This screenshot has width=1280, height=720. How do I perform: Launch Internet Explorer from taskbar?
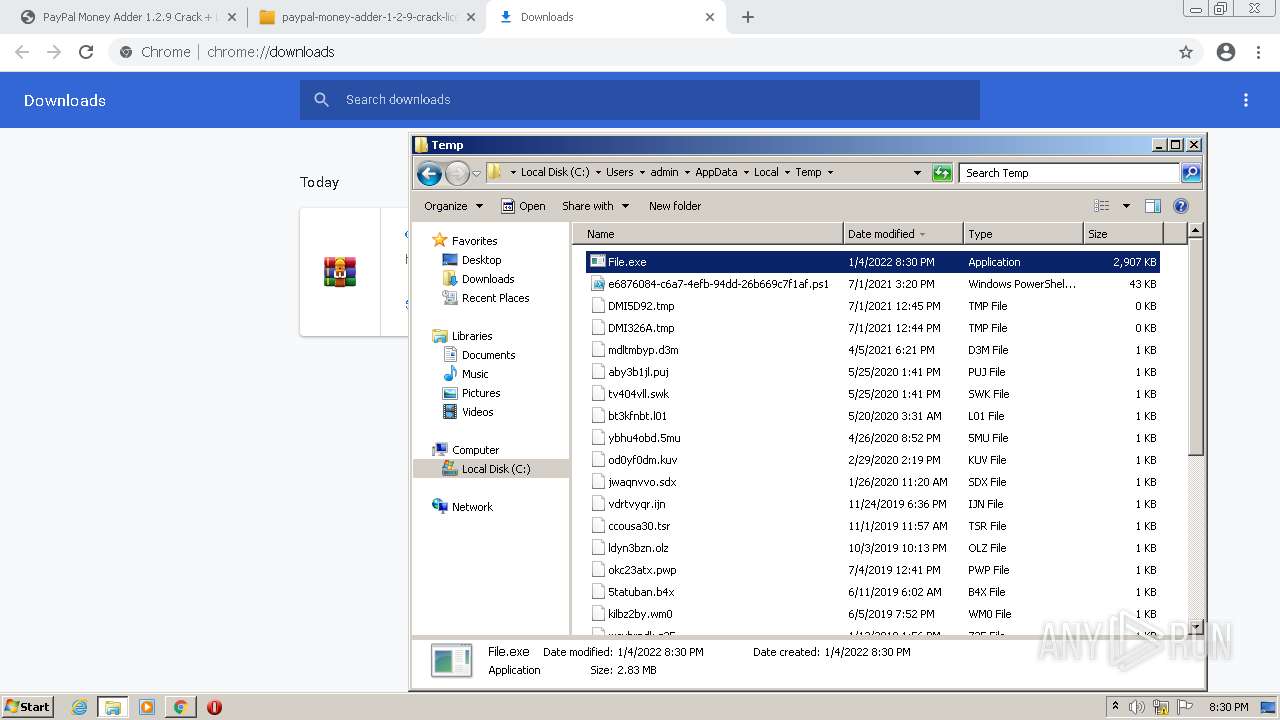[x=80, y=707]
